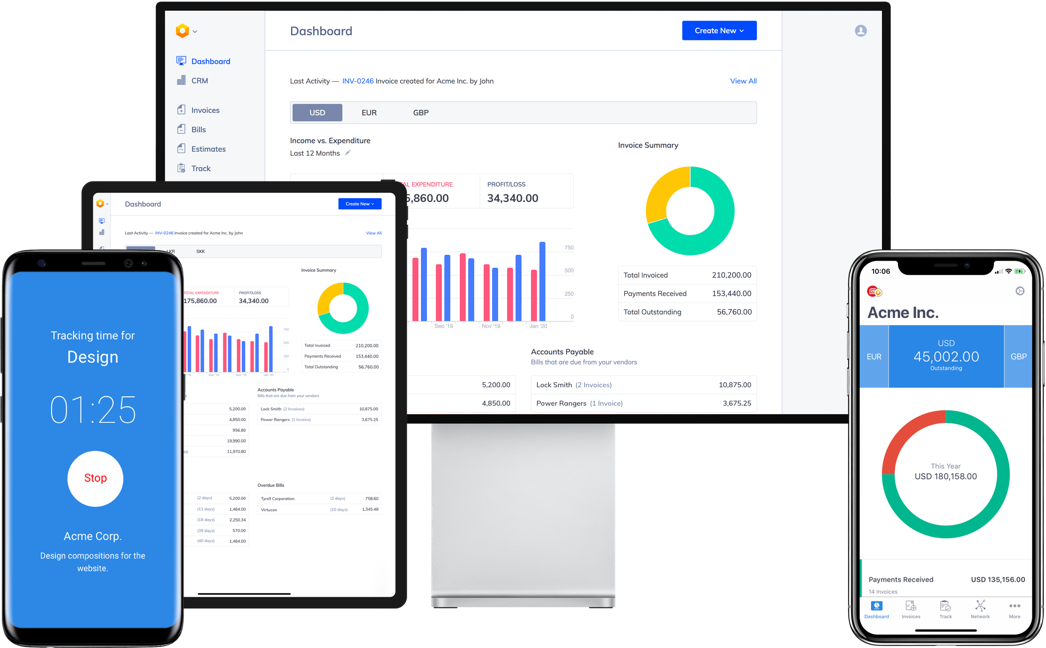Click the edit pencil beside Last 12 Months
The height and width of the screenshot is (648, 1046).
click(348, 153)
